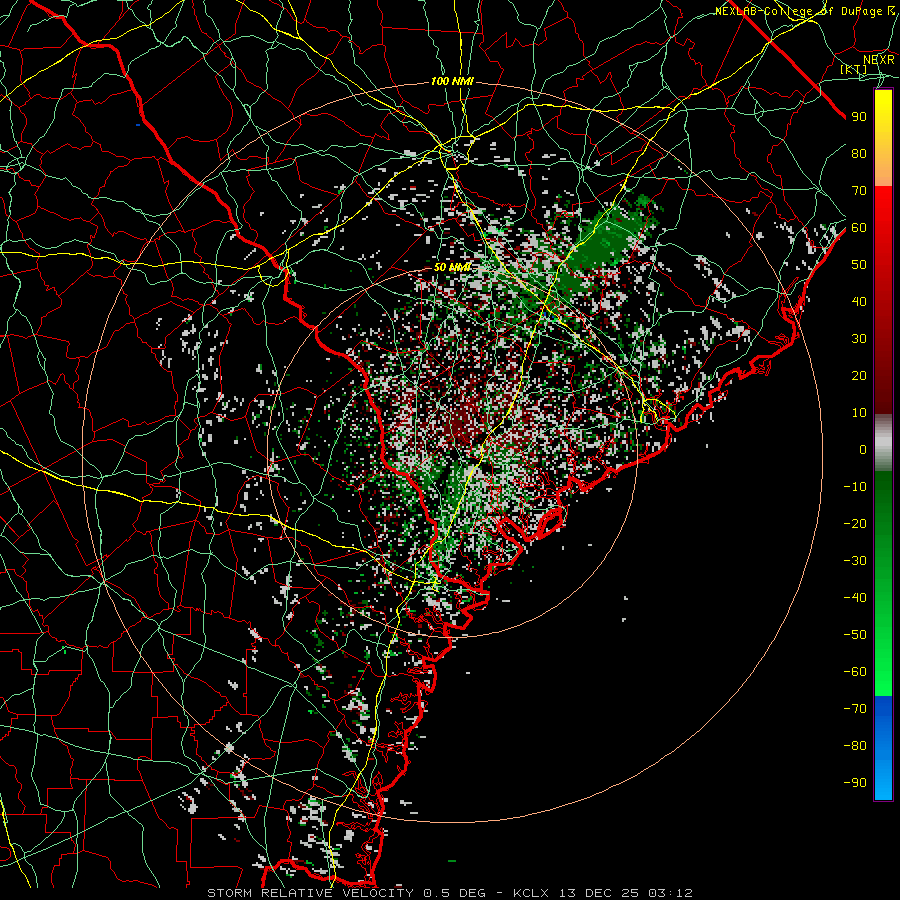Click the positive 90 scale value

pyautogui.click(x=859, y=117)
